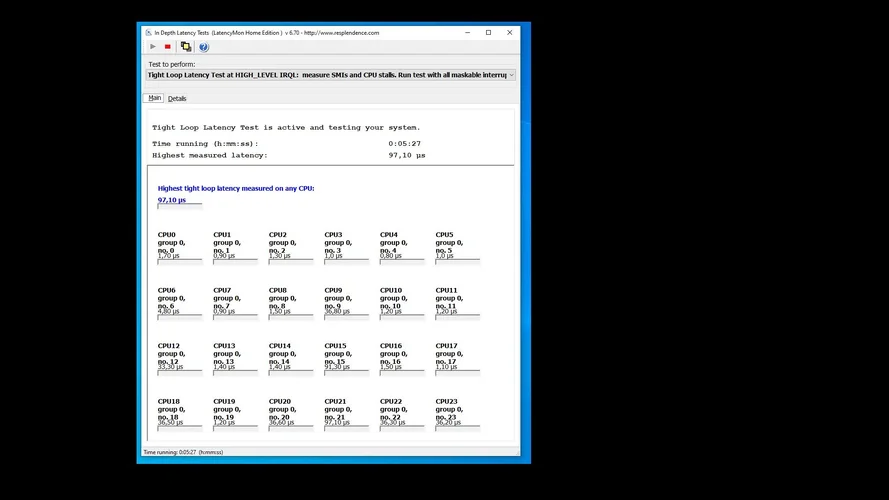Image resolution: width=889 pixels, height=500 pixels.
Task: Open the Test to perform dropdown
Action: click(x=331, y=75)
